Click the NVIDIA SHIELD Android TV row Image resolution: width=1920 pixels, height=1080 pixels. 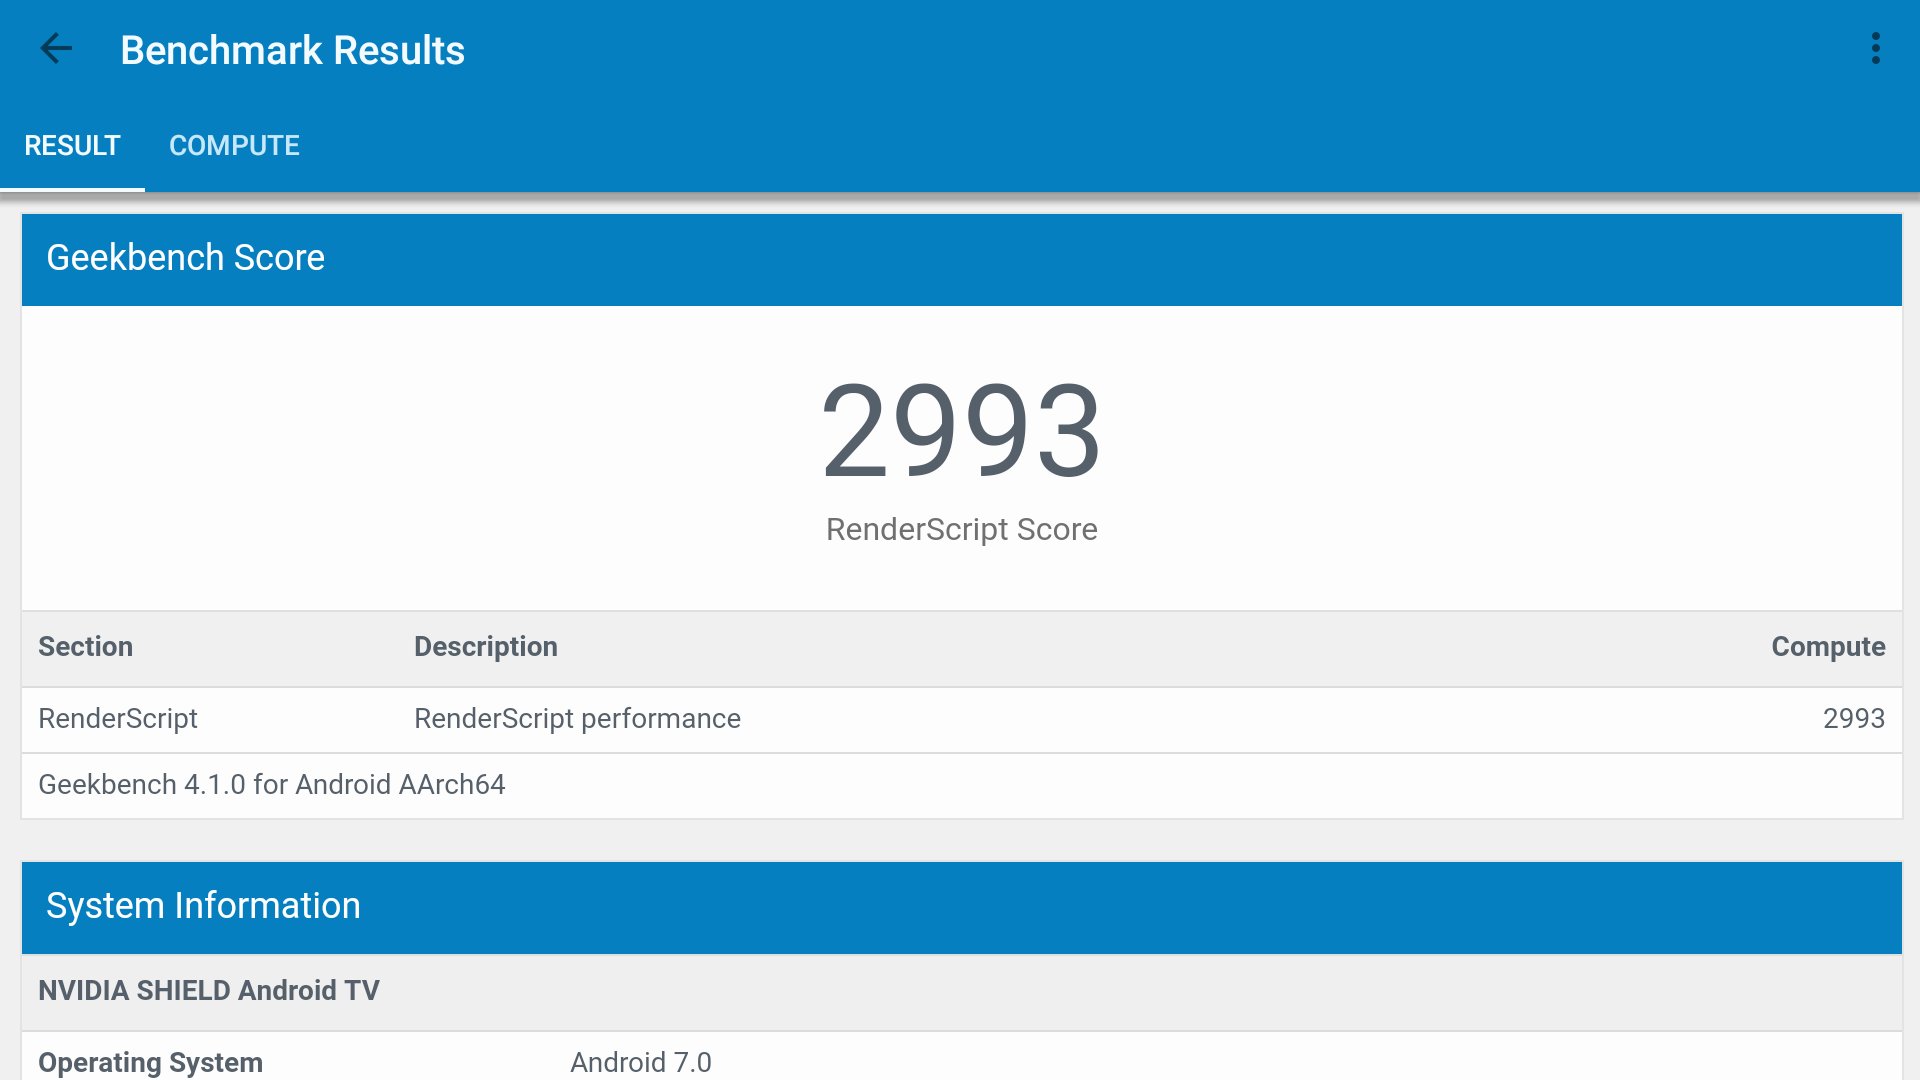coord(961,991)
